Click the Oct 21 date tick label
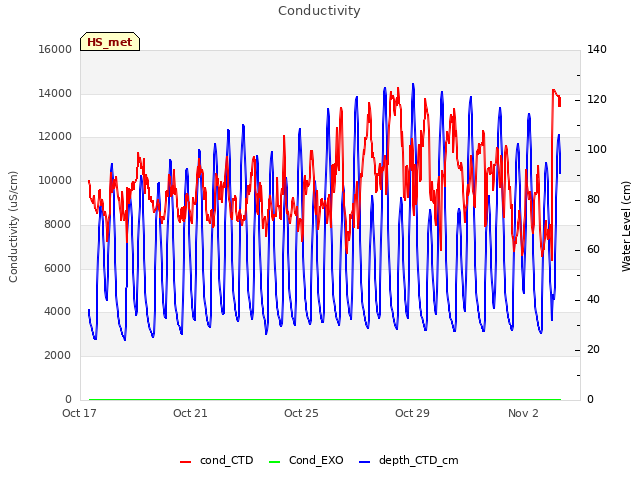Image resolution: width=640 pixels, height=480 pixels. pyautogui.click(x=190, y=413)
